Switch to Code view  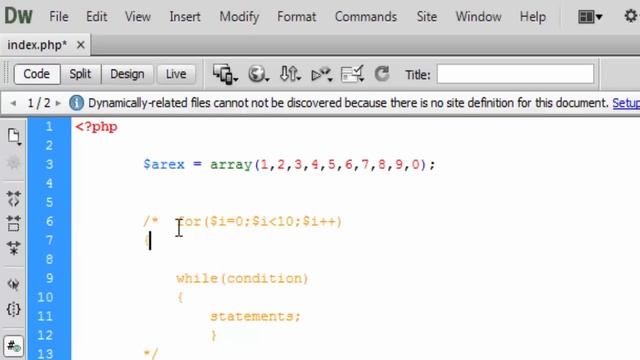[37, 74]
